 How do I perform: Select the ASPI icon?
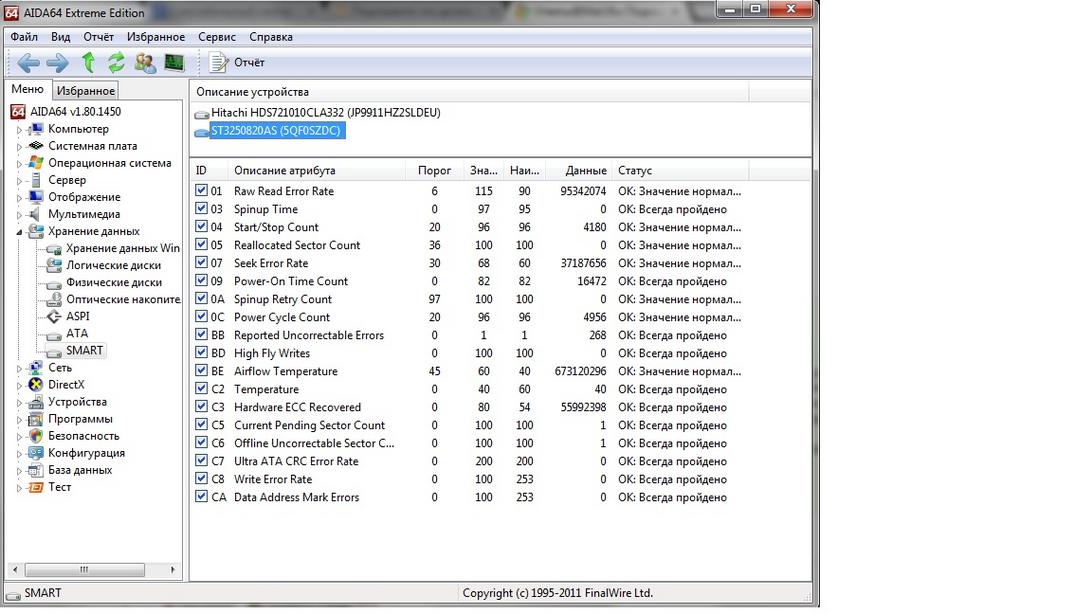(54, 316)
